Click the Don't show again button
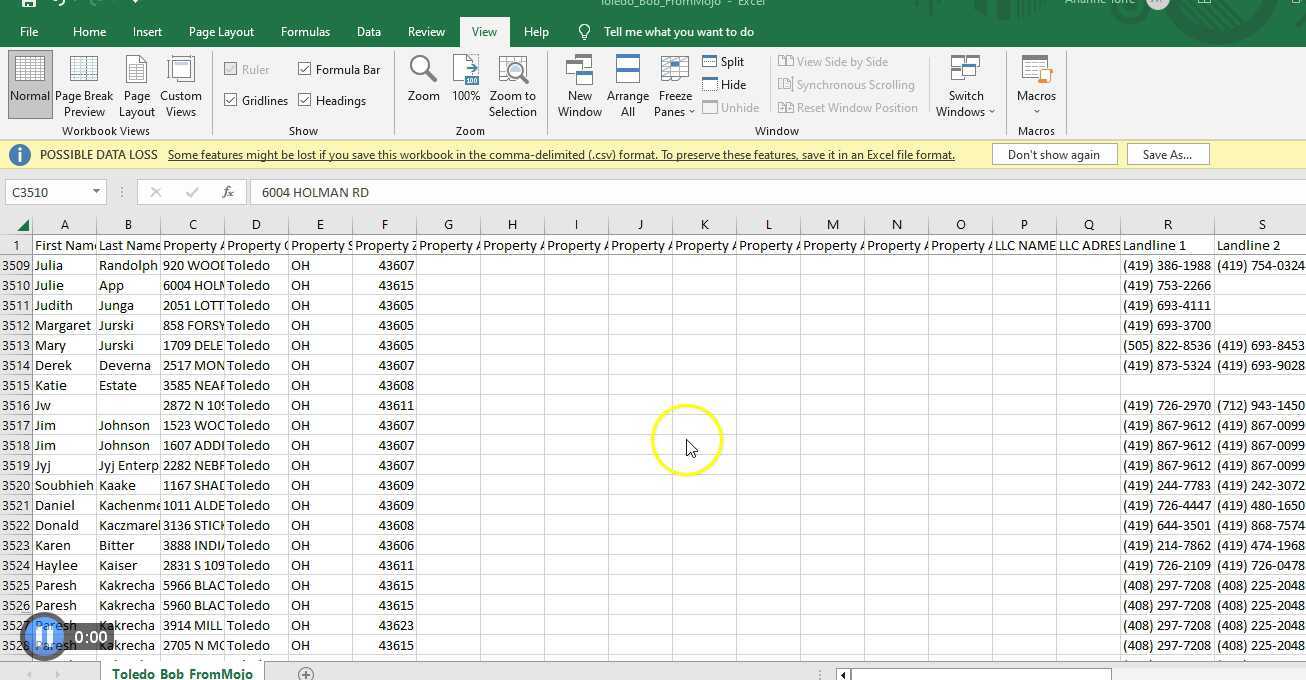 point(1054,154)
